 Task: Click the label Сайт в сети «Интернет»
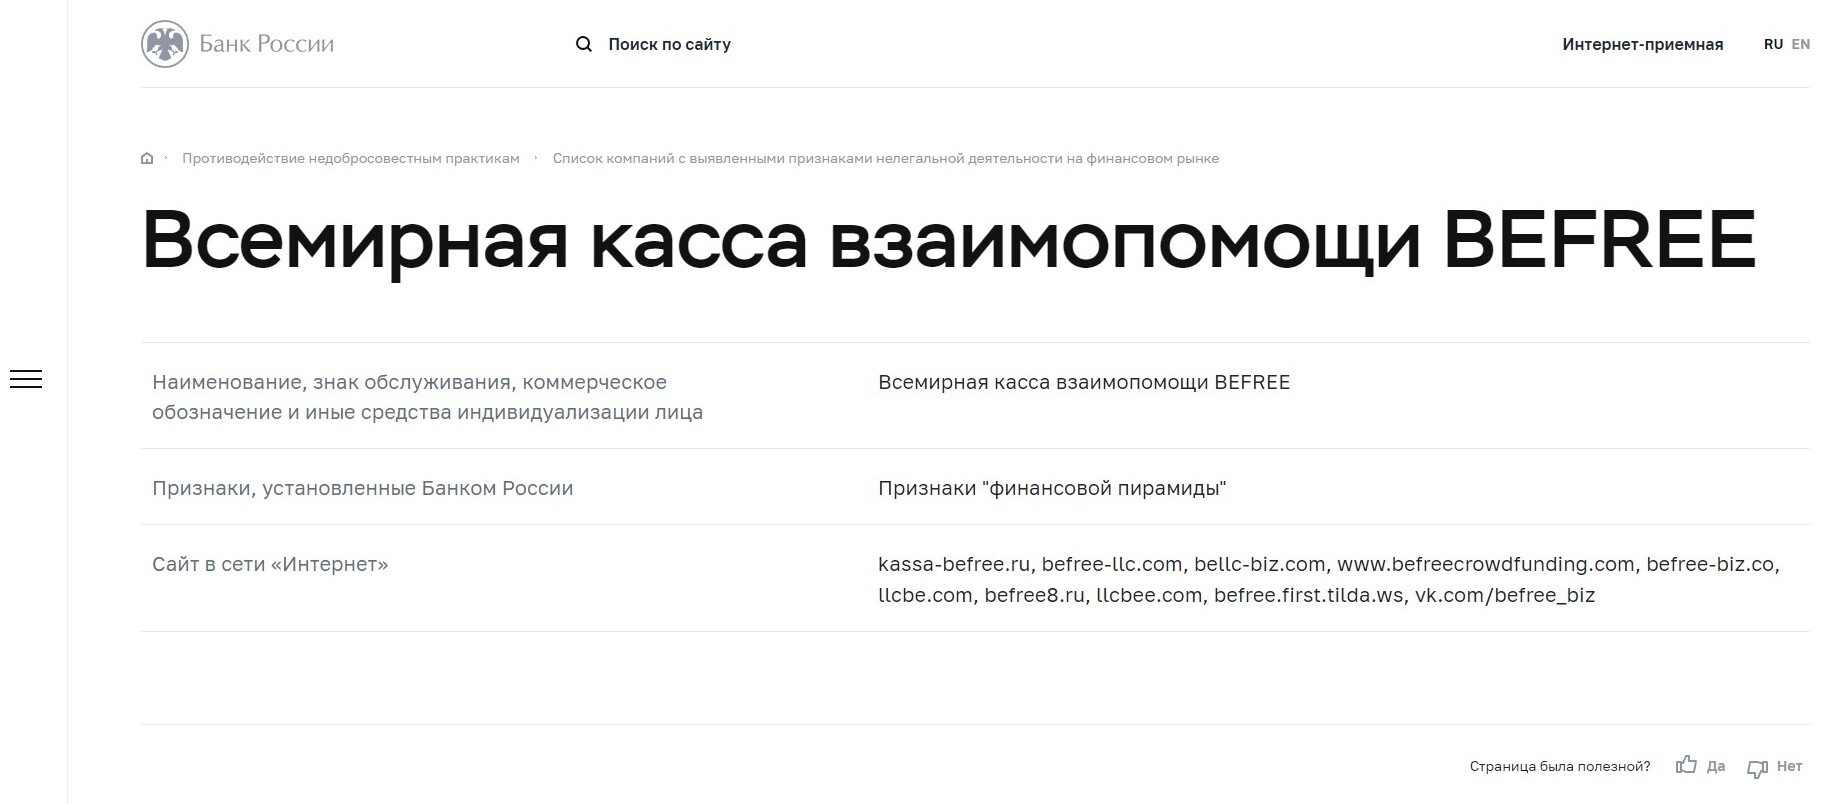tap(270, 564)
